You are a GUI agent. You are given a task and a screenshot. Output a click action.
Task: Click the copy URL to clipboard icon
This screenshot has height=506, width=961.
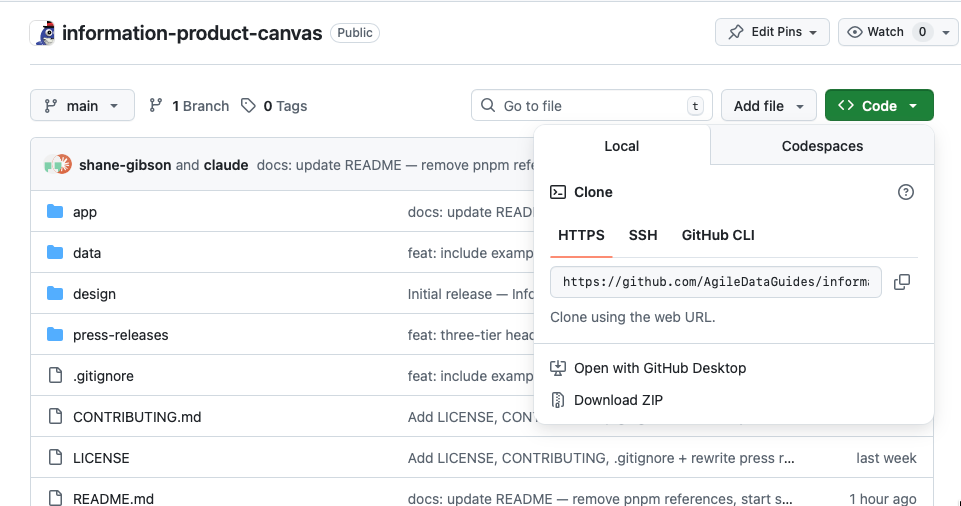pyautogui.click(x=902, y=282)
